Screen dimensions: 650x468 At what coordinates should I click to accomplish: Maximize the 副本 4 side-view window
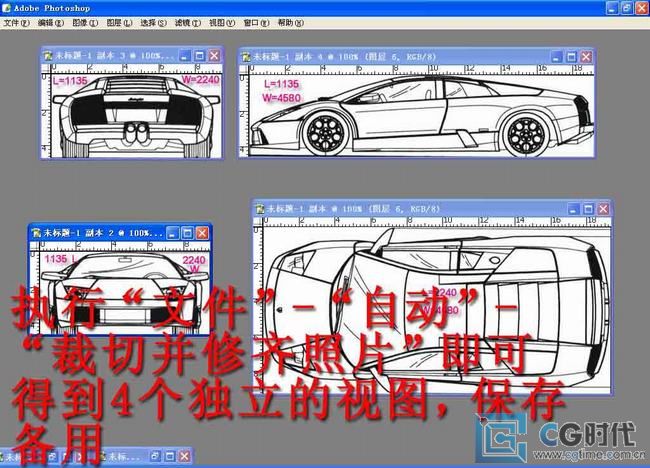pos(572,57)
